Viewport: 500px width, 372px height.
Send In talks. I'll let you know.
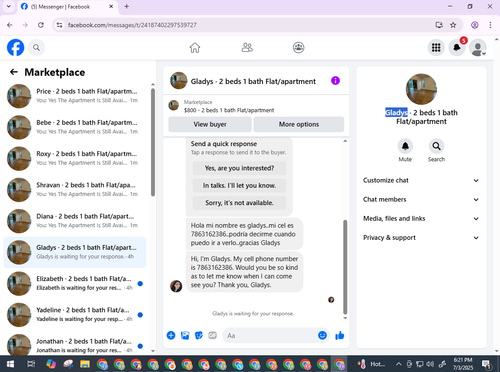[239, 185]
